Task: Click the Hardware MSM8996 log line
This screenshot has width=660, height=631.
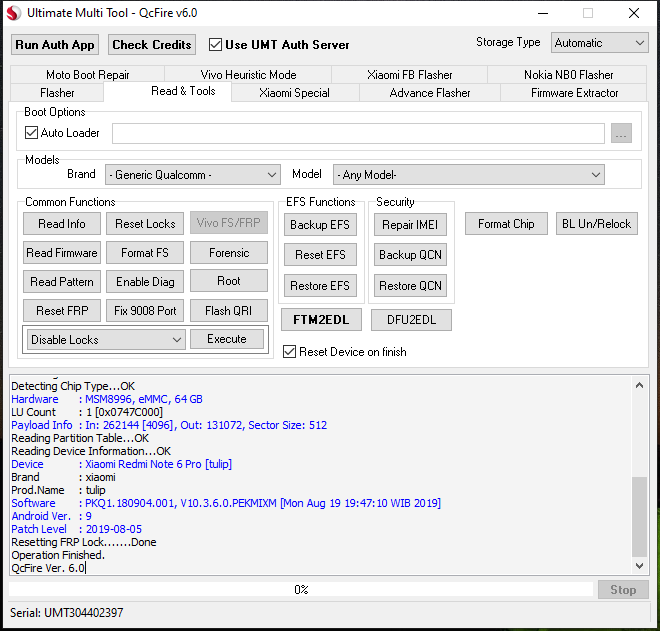Action: pos(107,399)
